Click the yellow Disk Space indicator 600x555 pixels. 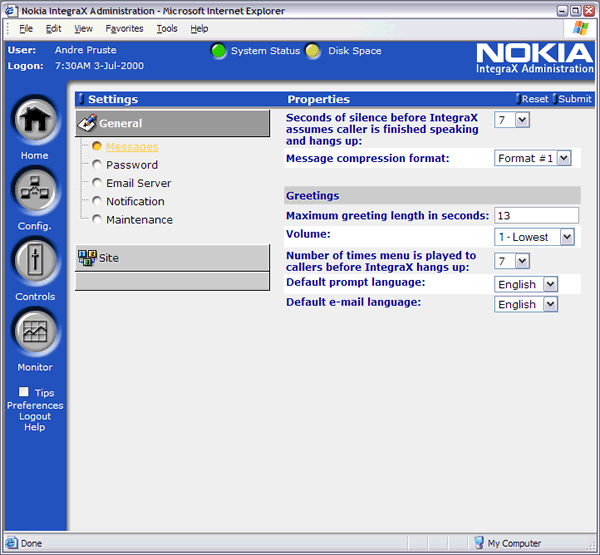(x=313, y=51)
